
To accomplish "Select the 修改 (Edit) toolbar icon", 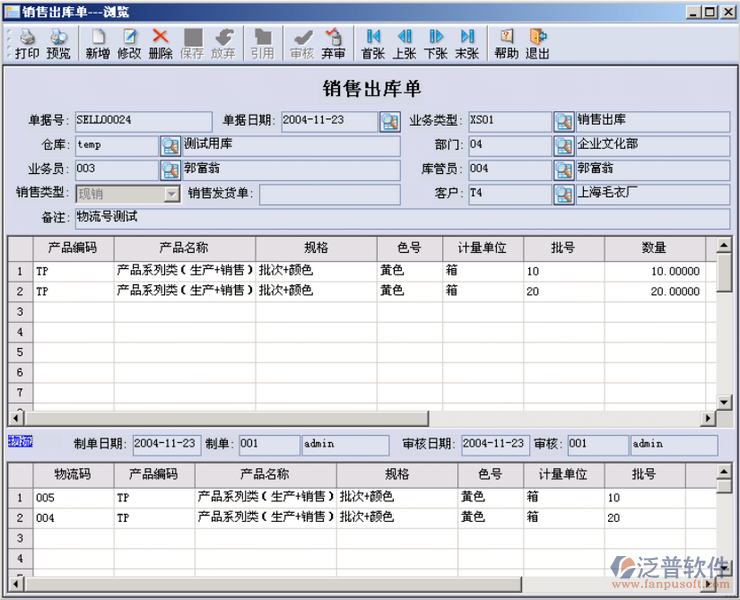I will (x=129, y=44).
